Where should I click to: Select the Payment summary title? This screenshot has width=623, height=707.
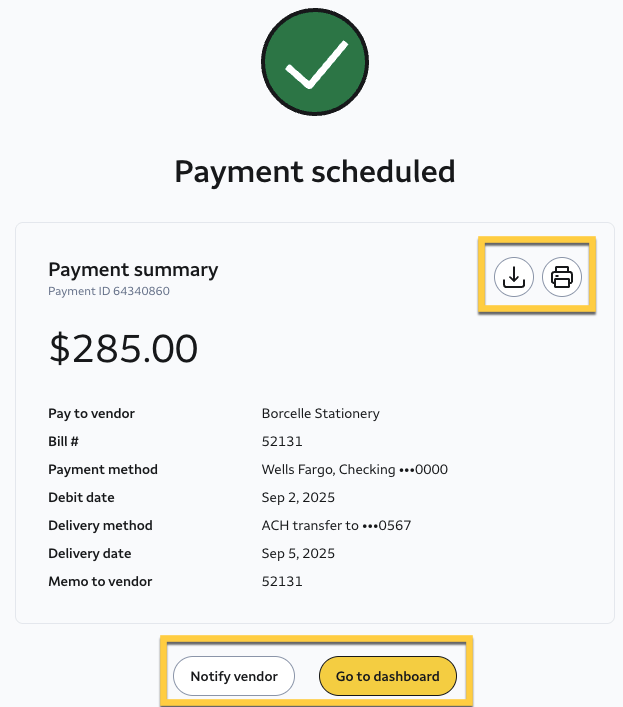click(133, 269)
